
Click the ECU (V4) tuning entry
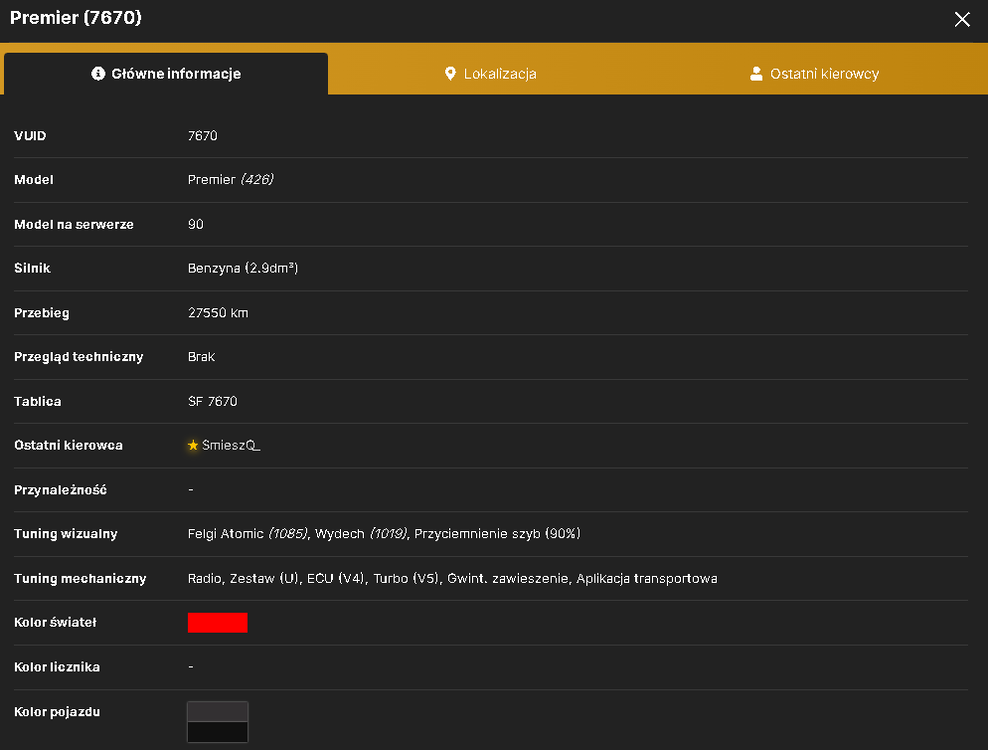[336, 579]
